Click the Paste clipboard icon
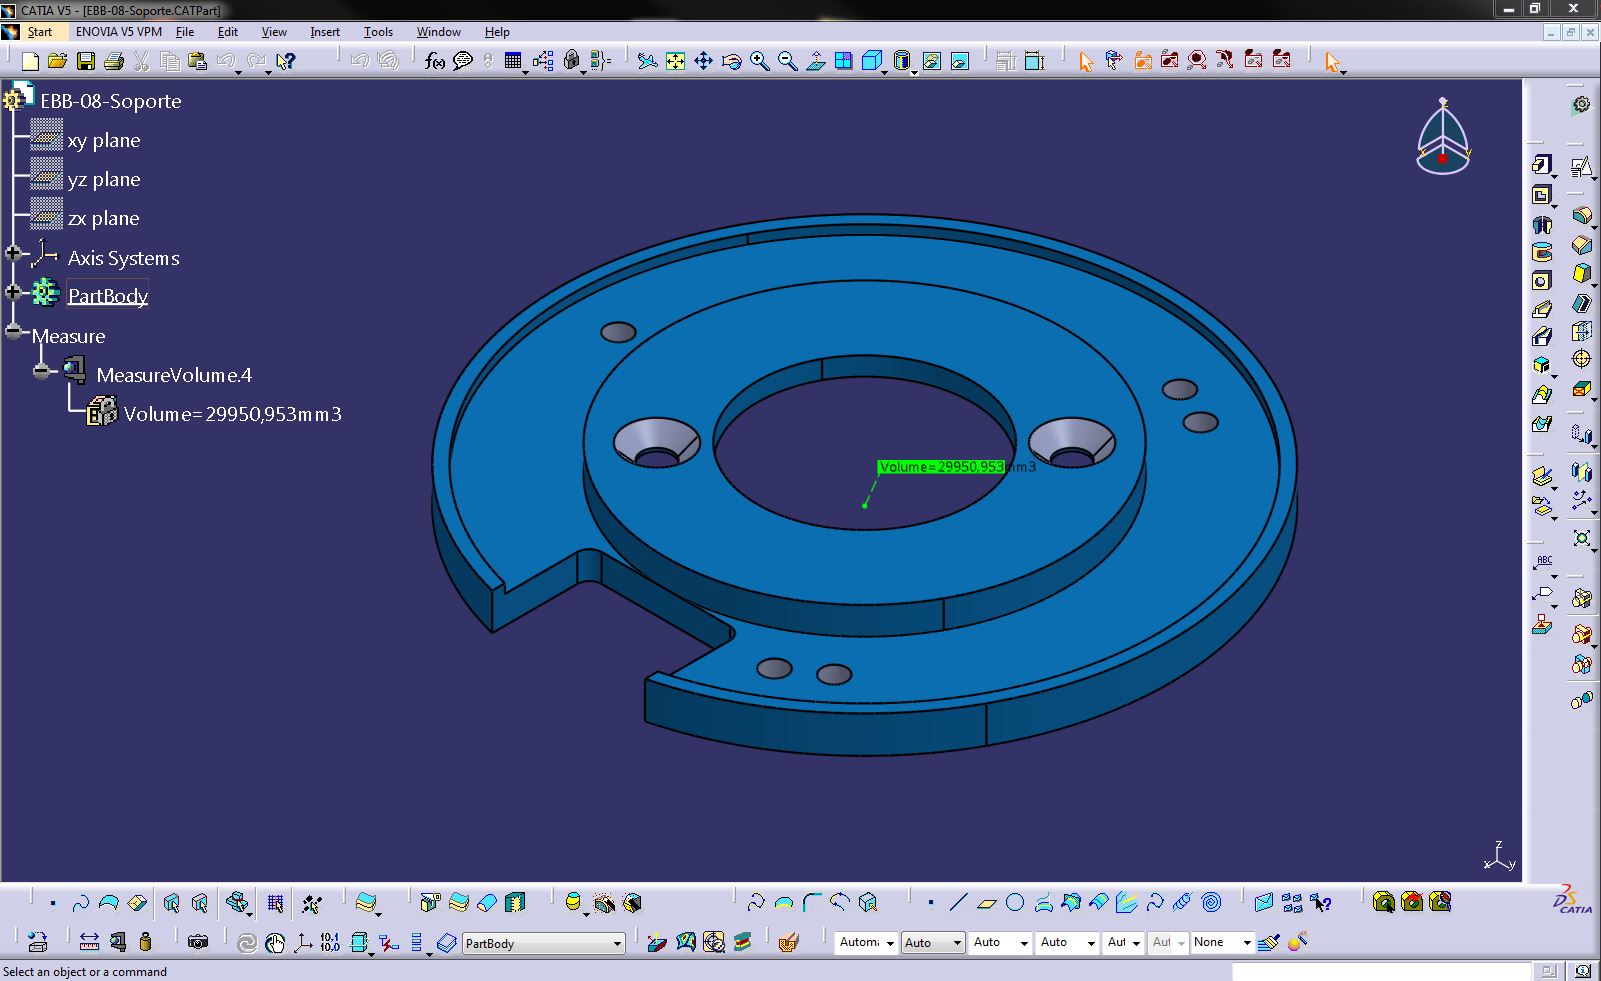 198,62
